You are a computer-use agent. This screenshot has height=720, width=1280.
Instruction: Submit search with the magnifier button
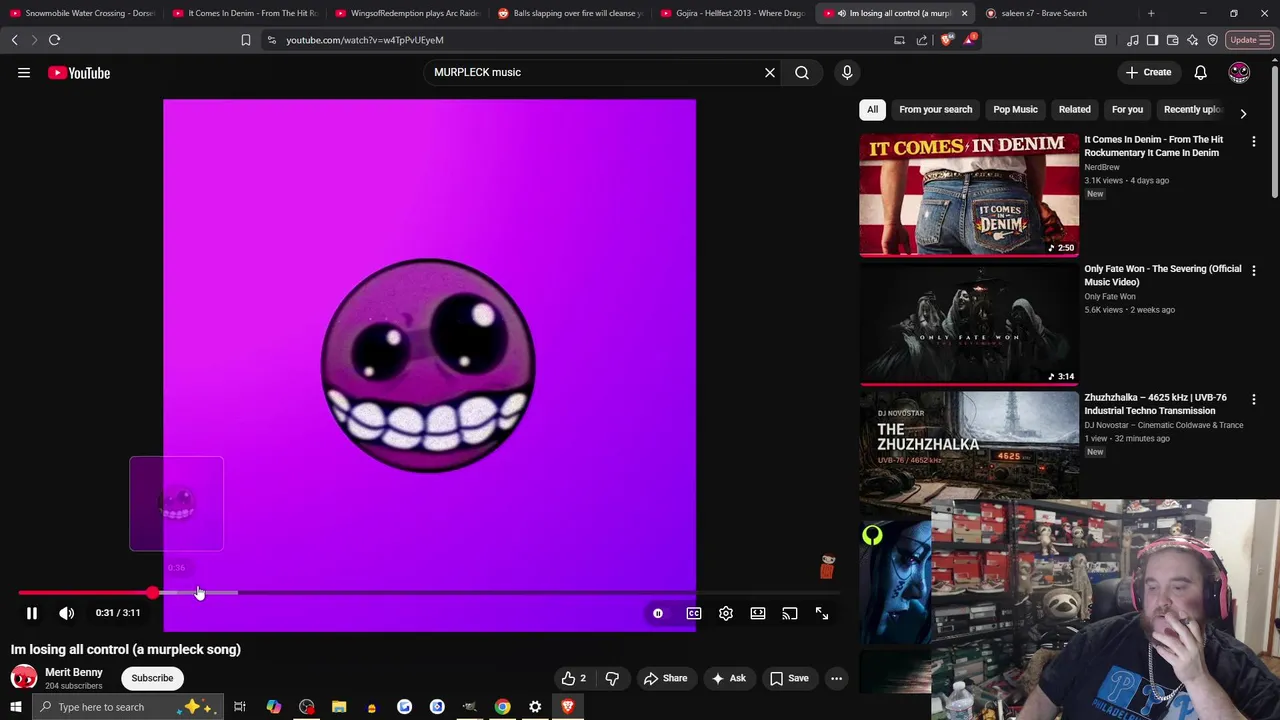tap(802, 72)
